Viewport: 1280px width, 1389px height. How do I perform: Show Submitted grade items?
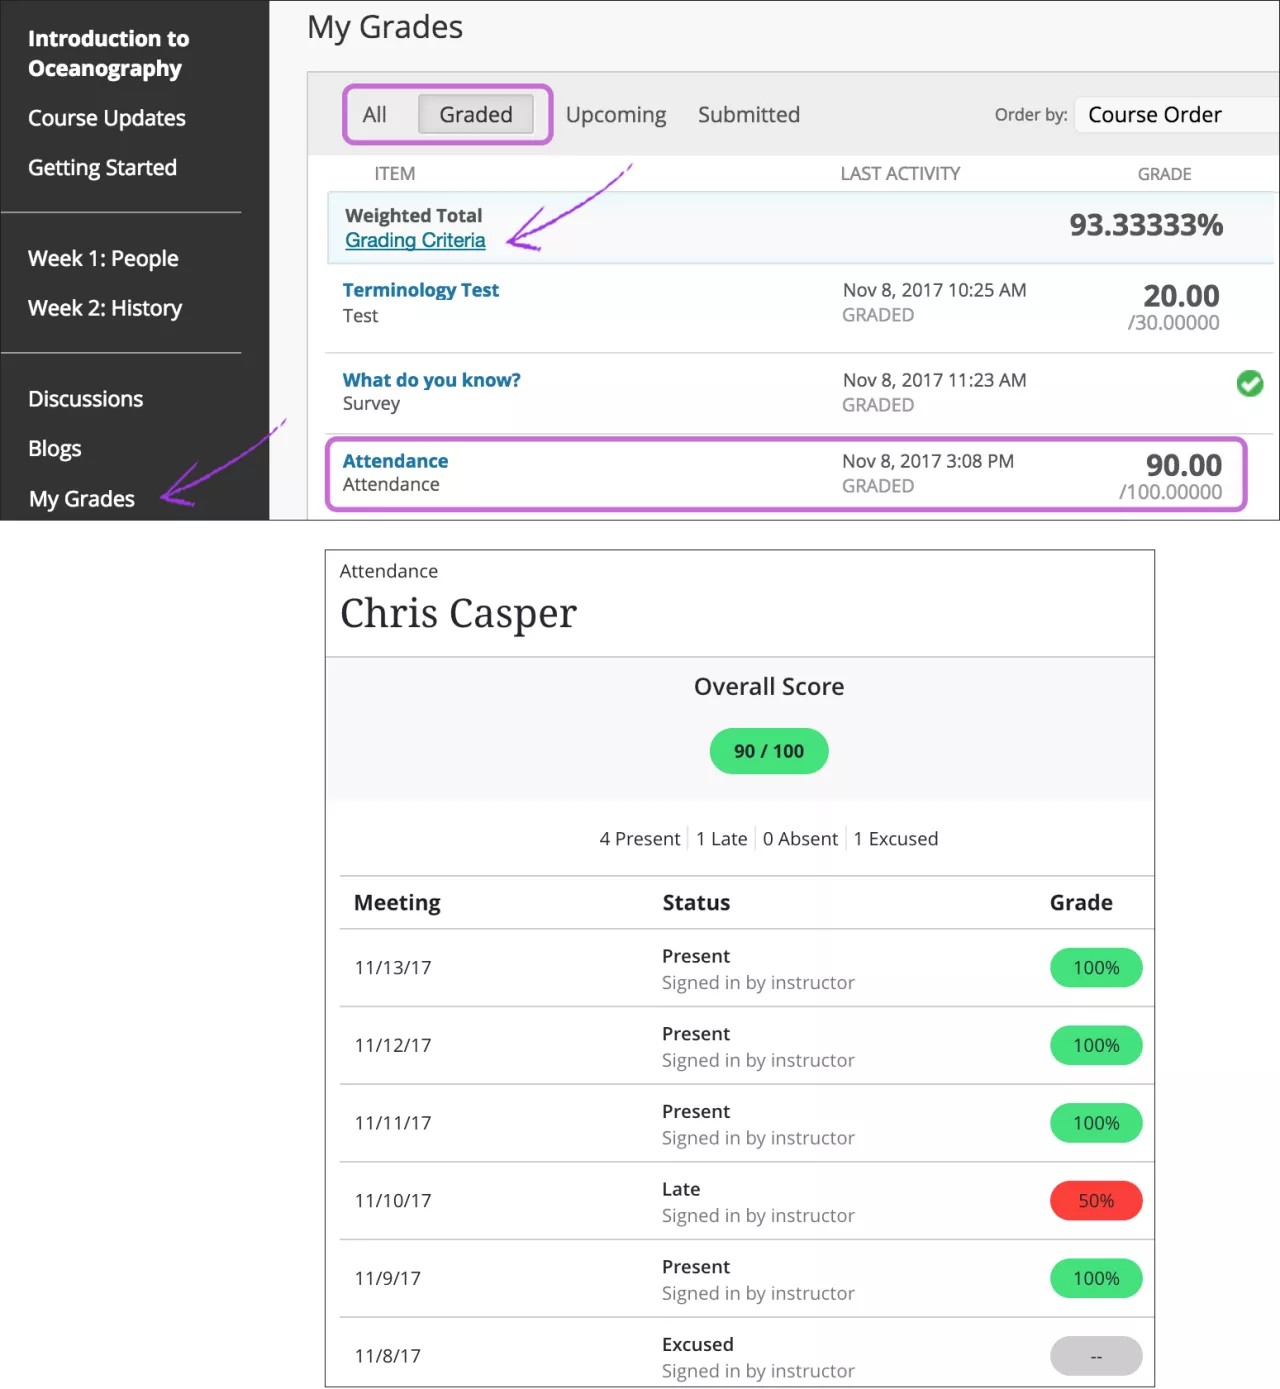(748, 115)
